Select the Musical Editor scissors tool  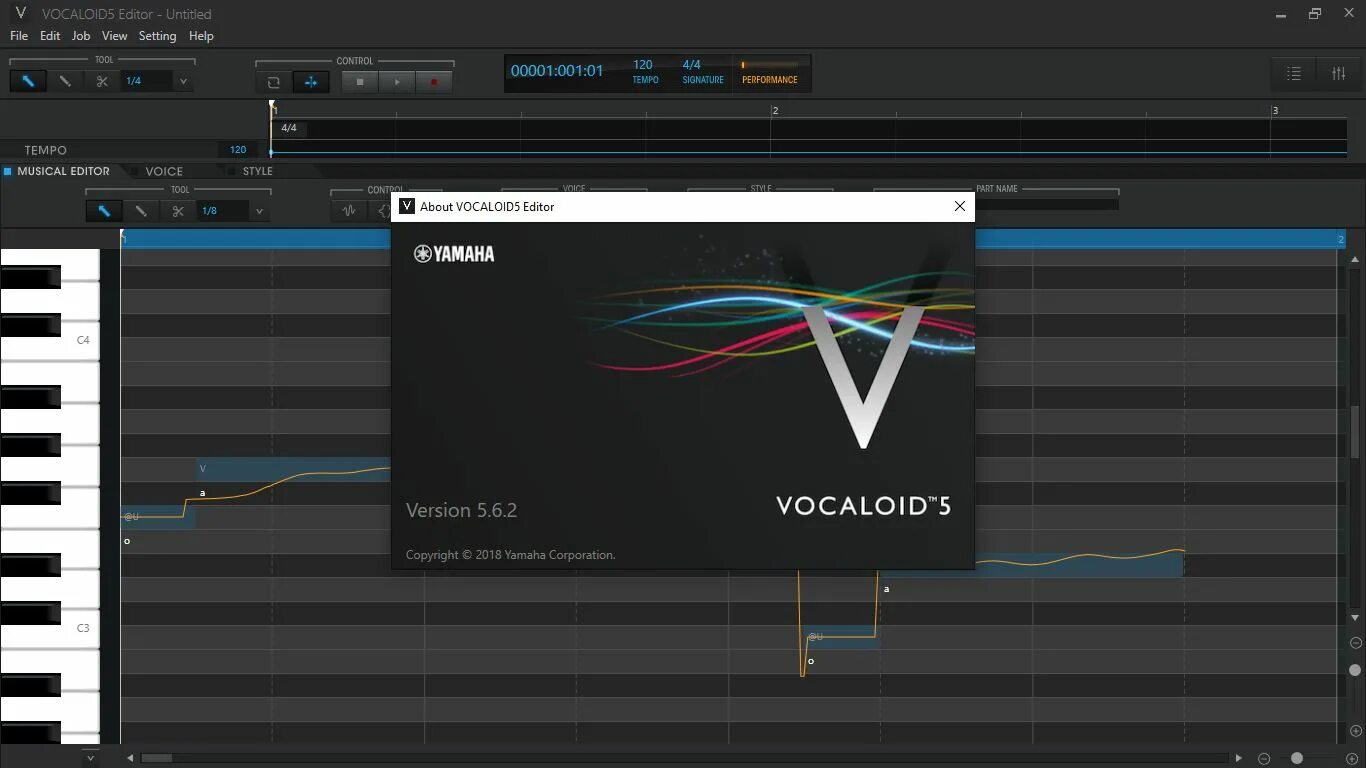178,211
